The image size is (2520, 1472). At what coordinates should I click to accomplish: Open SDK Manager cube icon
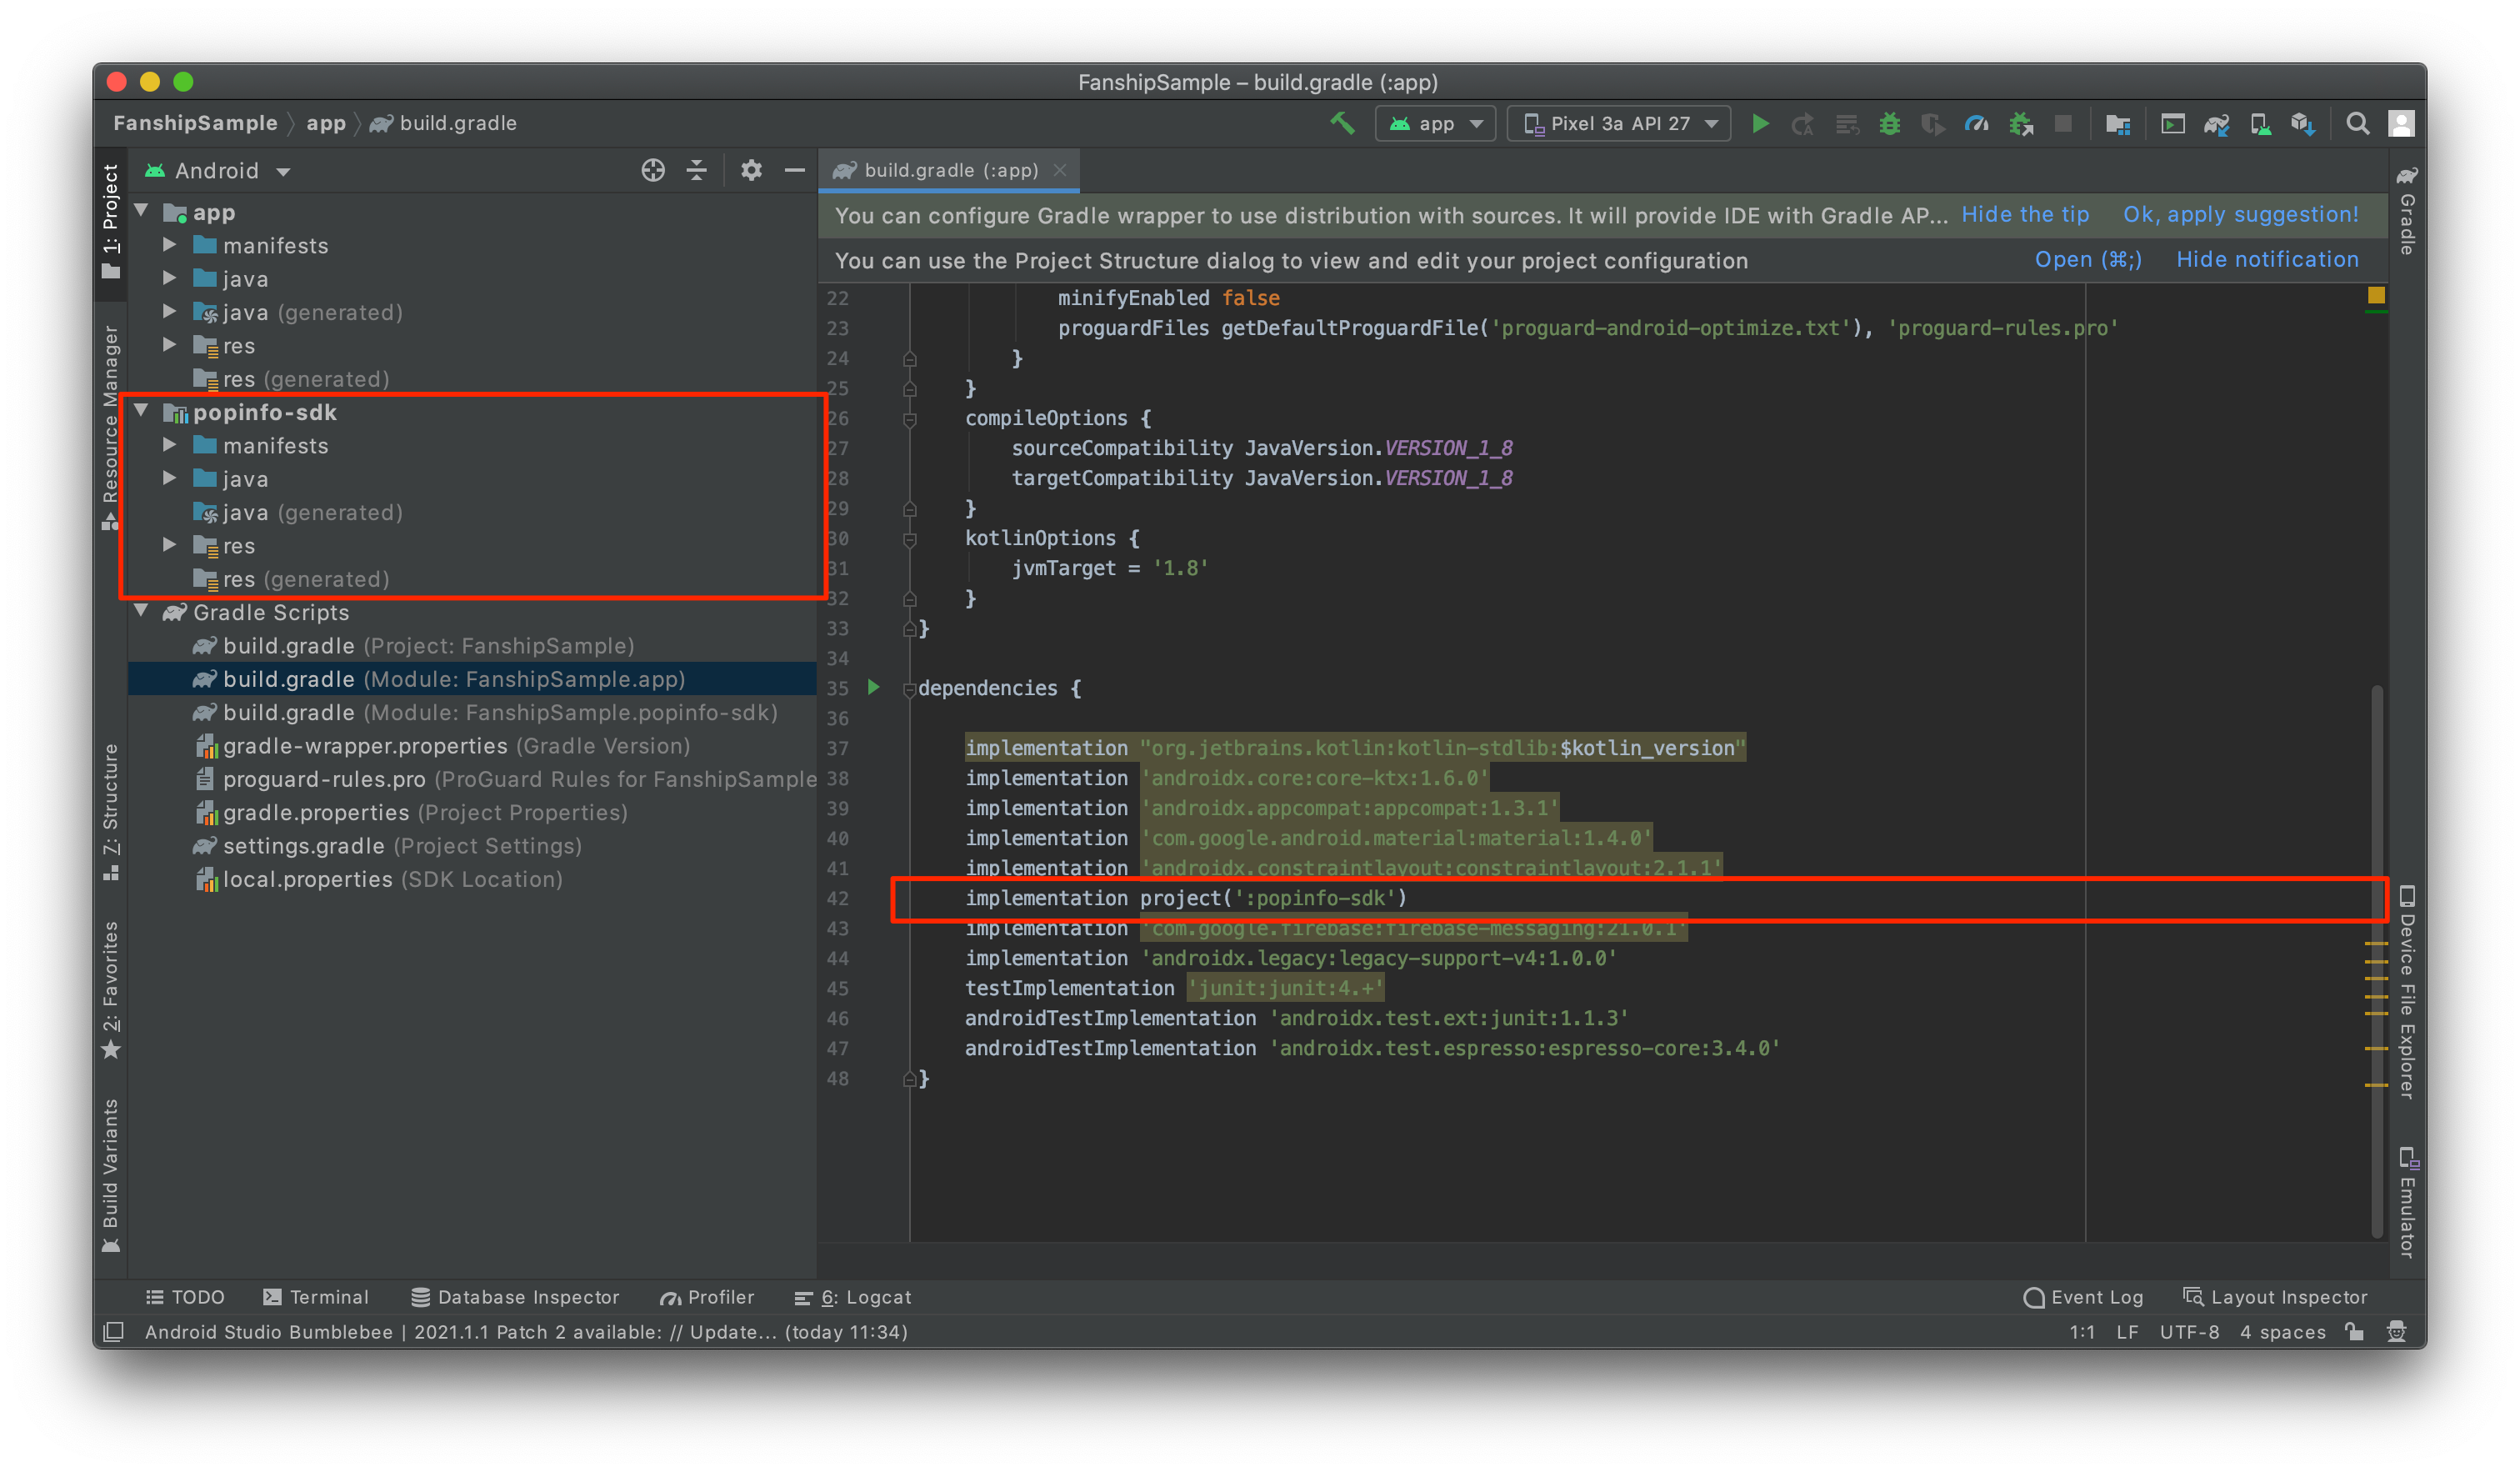pyautogui.click(x=2302, y=123)
